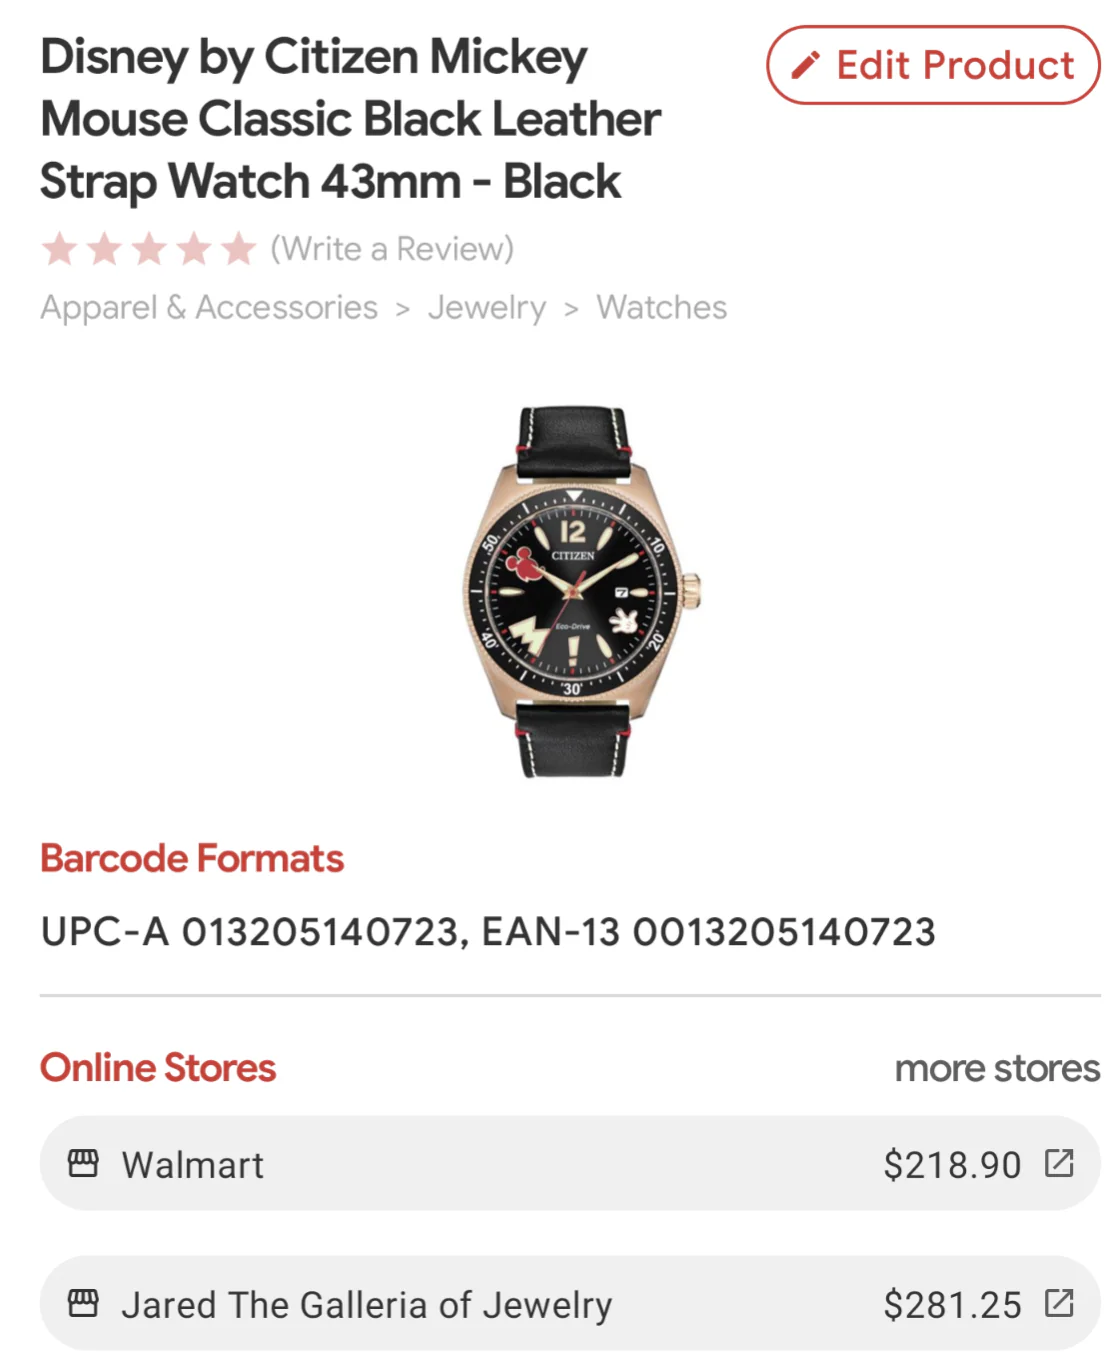Image resolution: width=1117 pixels, height=1361 pixels.
Task: Click the Walmart storefront icon
Action: pos(83,1163)
